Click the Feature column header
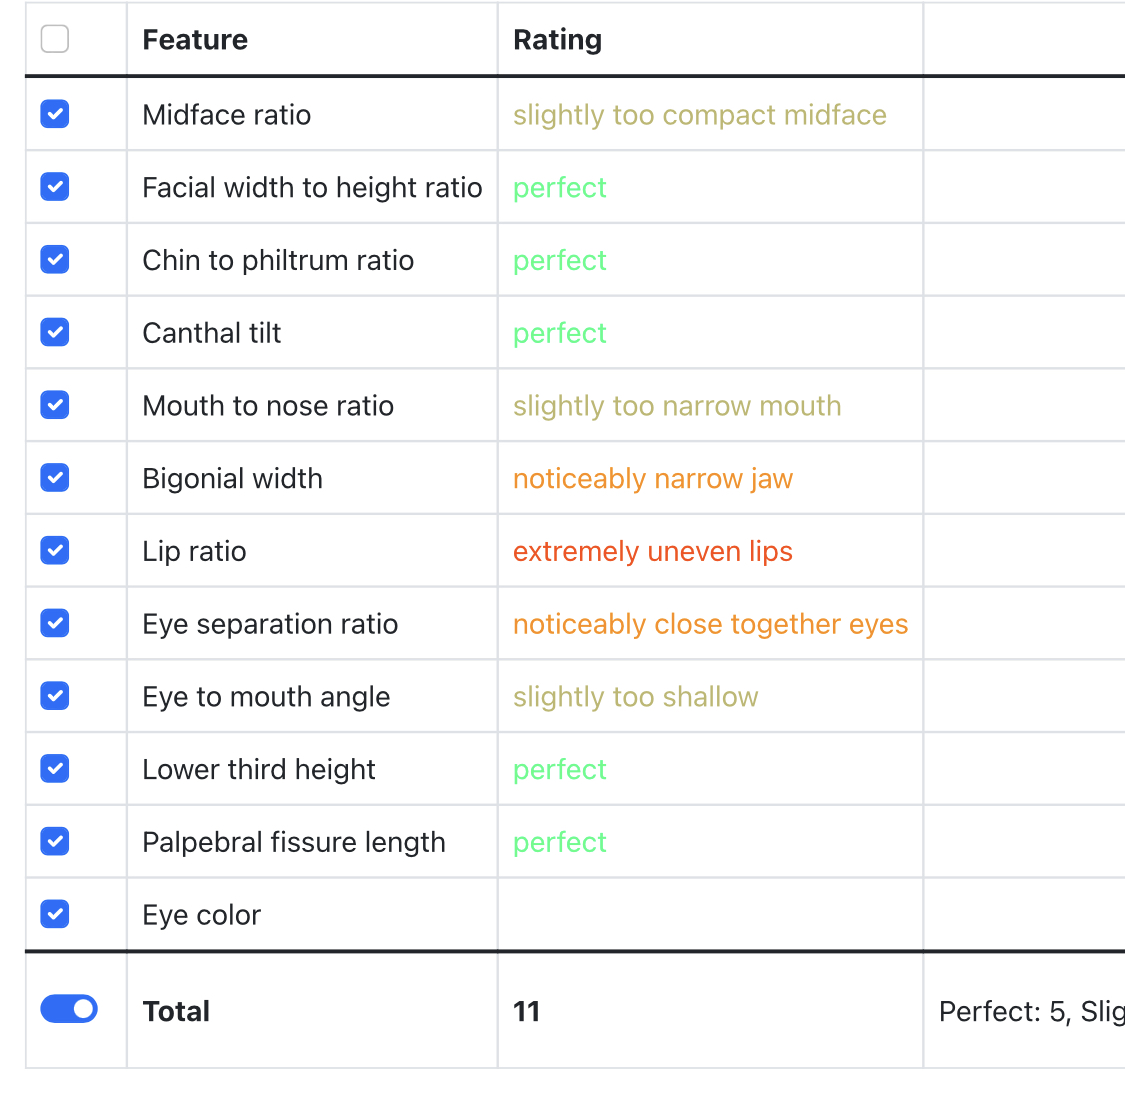The image size is (1125, 1094). [195, 40]
